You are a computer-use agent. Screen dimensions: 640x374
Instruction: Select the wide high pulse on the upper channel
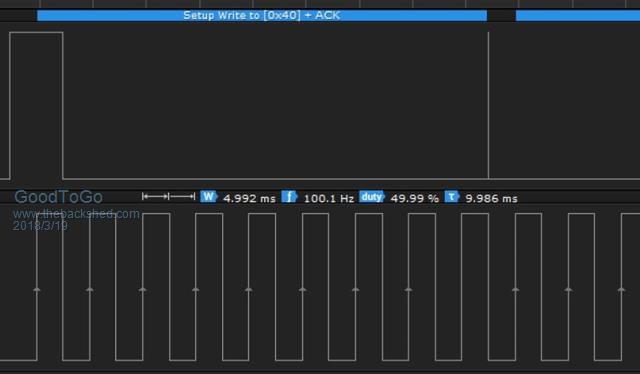(36, 105)
